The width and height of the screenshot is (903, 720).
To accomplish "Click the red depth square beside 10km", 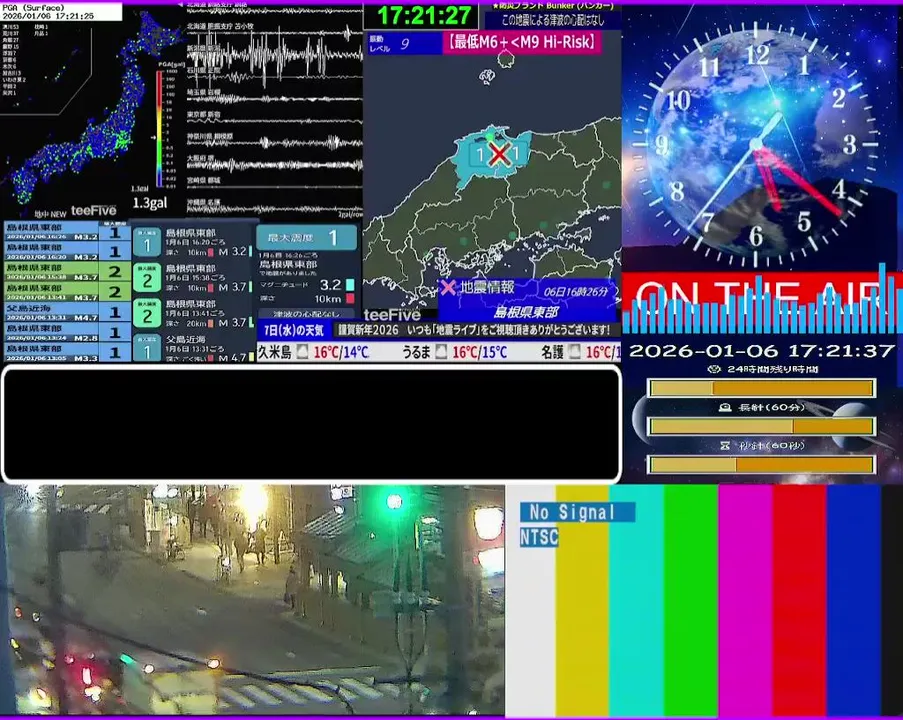I will [350, 298].
